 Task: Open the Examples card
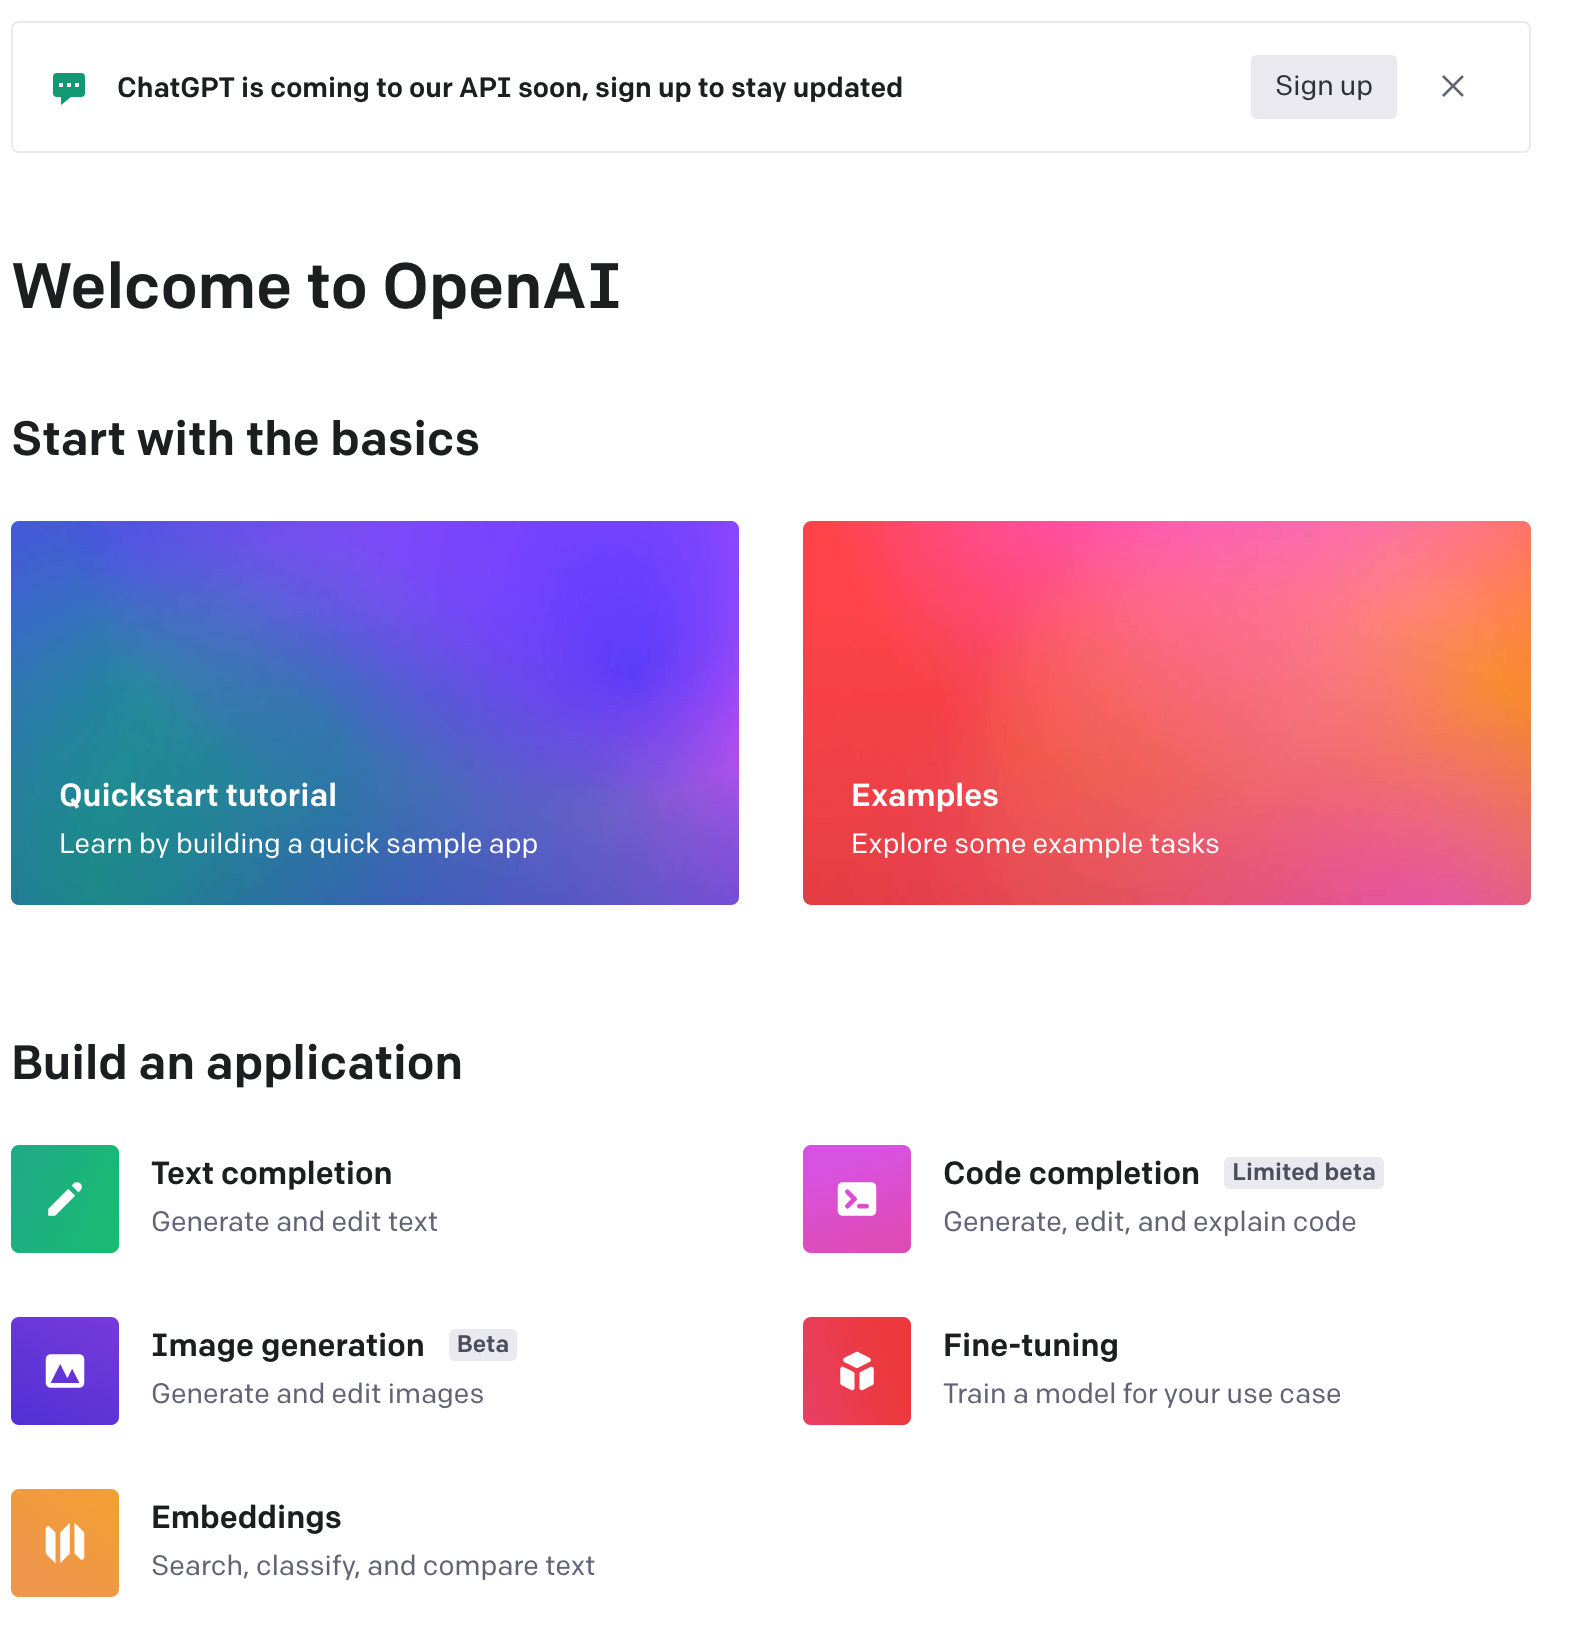coord(1166,712)
